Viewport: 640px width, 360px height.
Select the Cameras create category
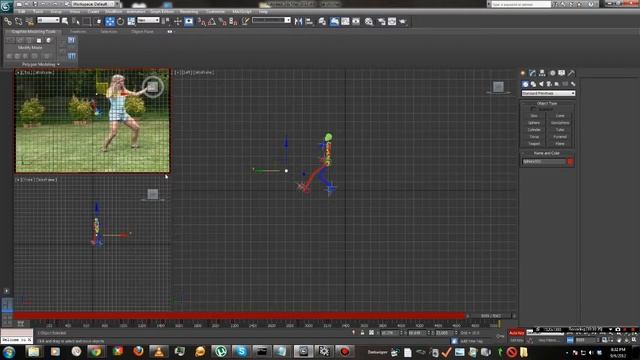point(549,84)
